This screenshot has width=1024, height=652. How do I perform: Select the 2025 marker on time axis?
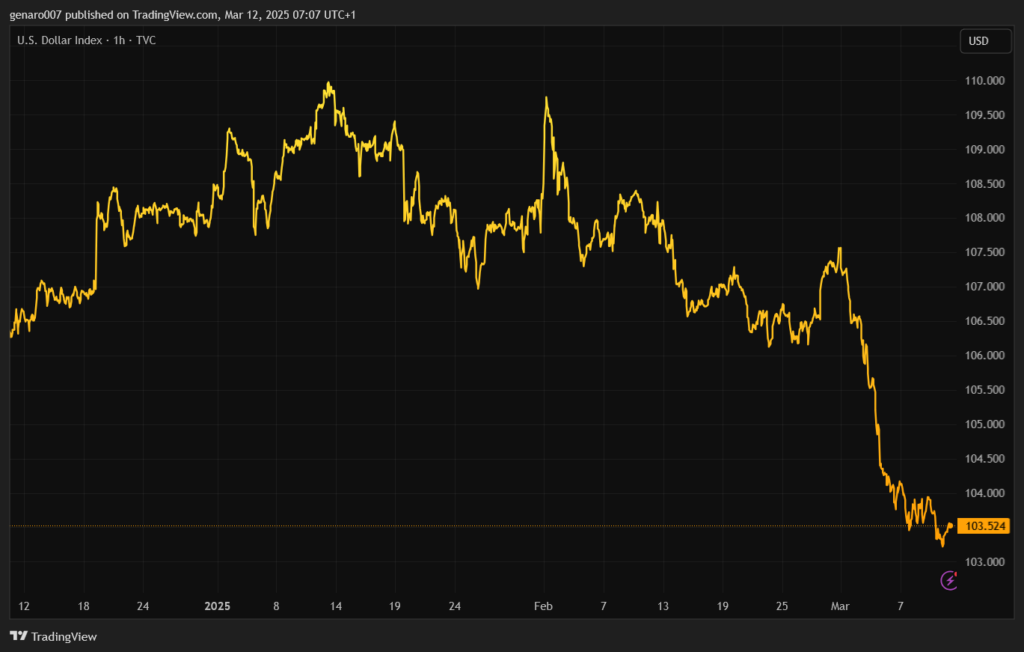click(x=217, y=606)
